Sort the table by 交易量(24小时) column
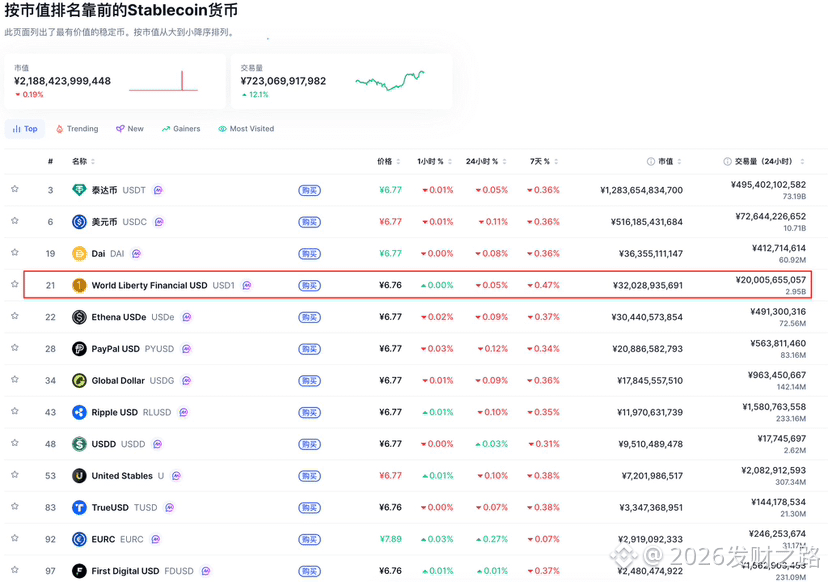 769,161
